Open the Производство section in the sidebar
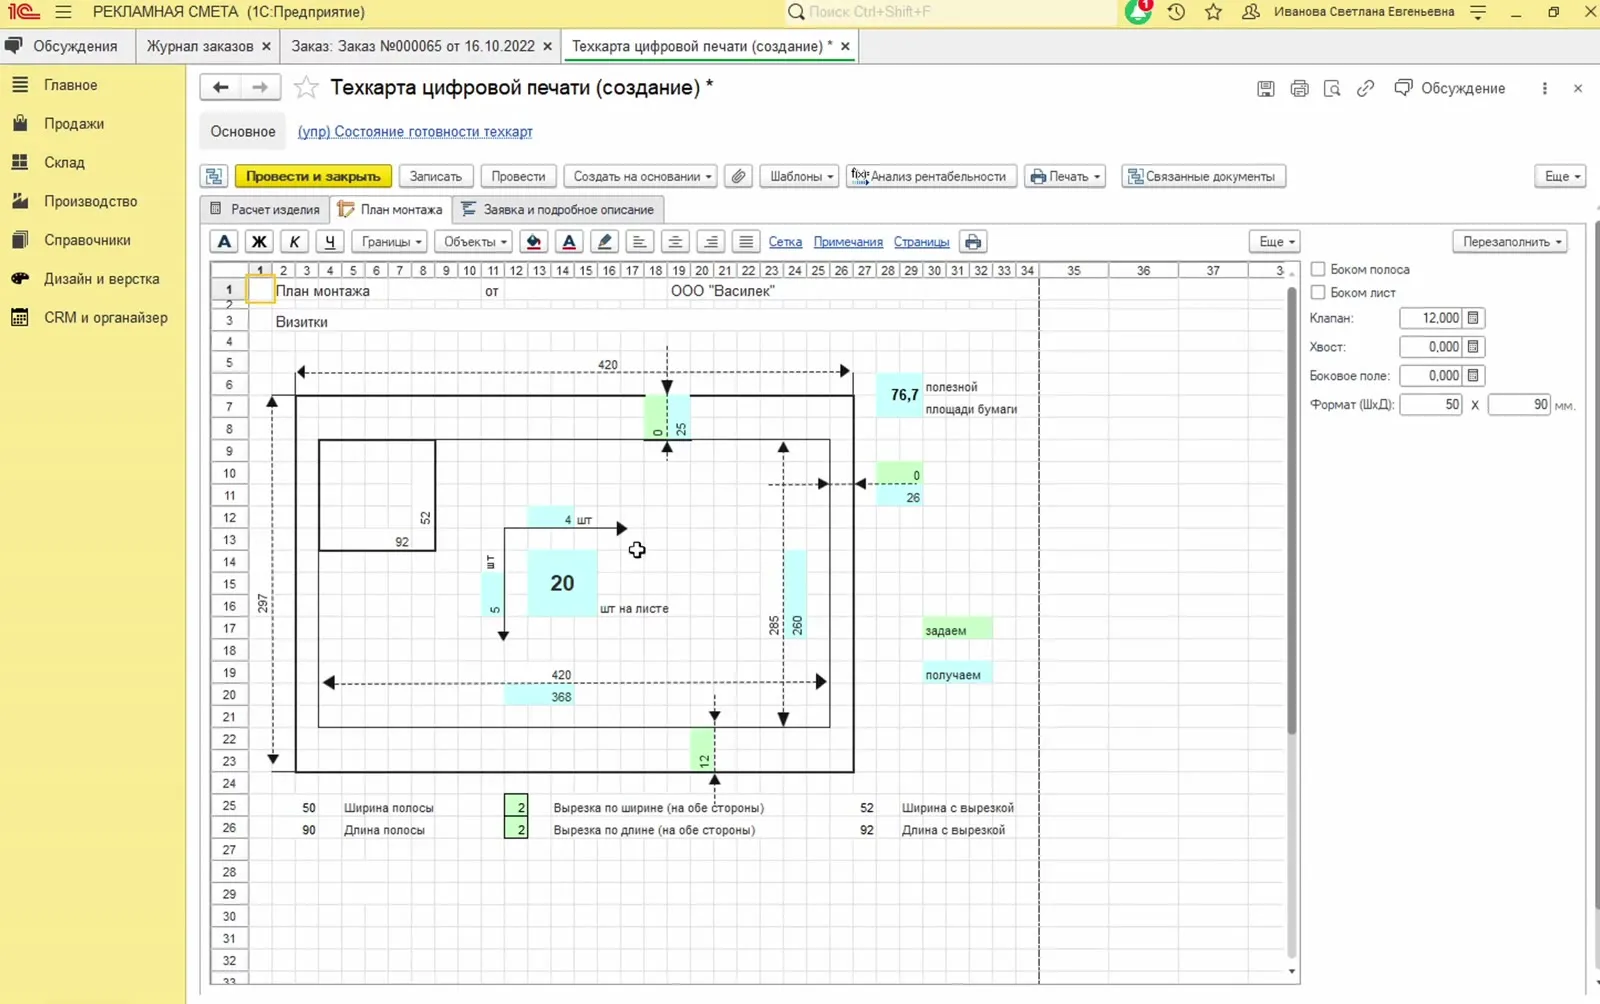1600x1004 pixels. click(x=90, y=201)
